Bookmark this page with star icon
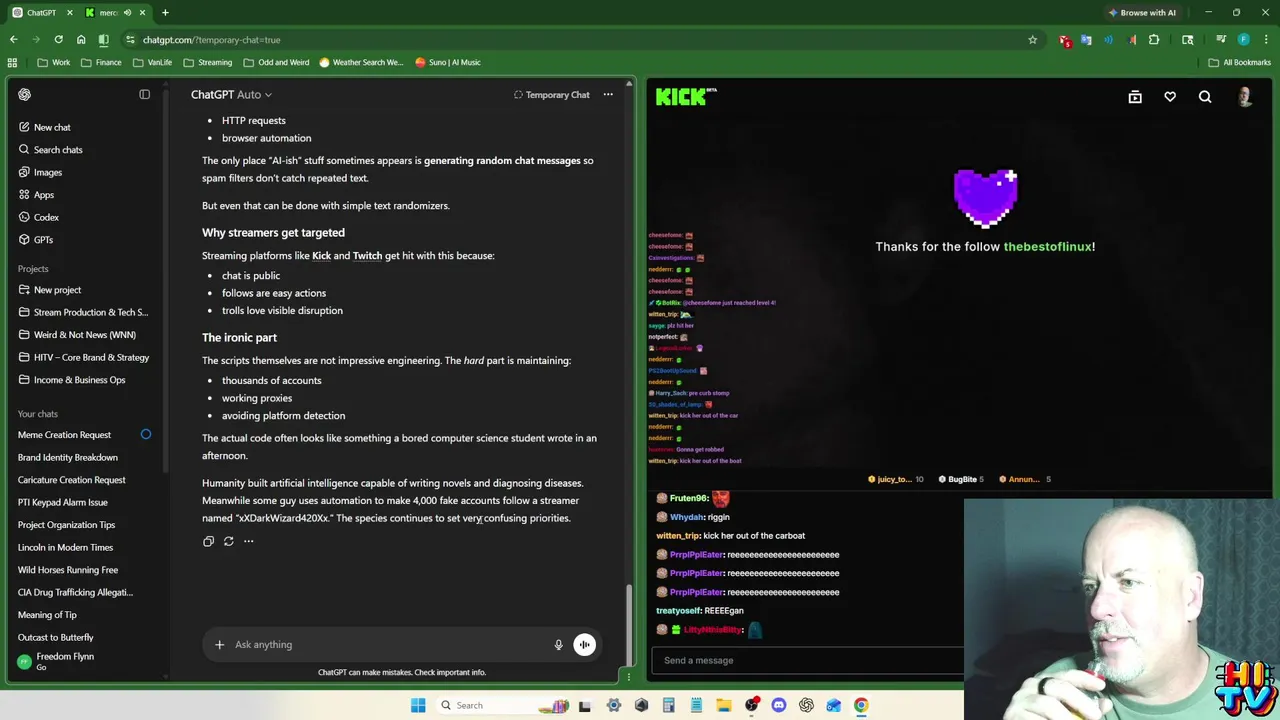 (1032, 40)
